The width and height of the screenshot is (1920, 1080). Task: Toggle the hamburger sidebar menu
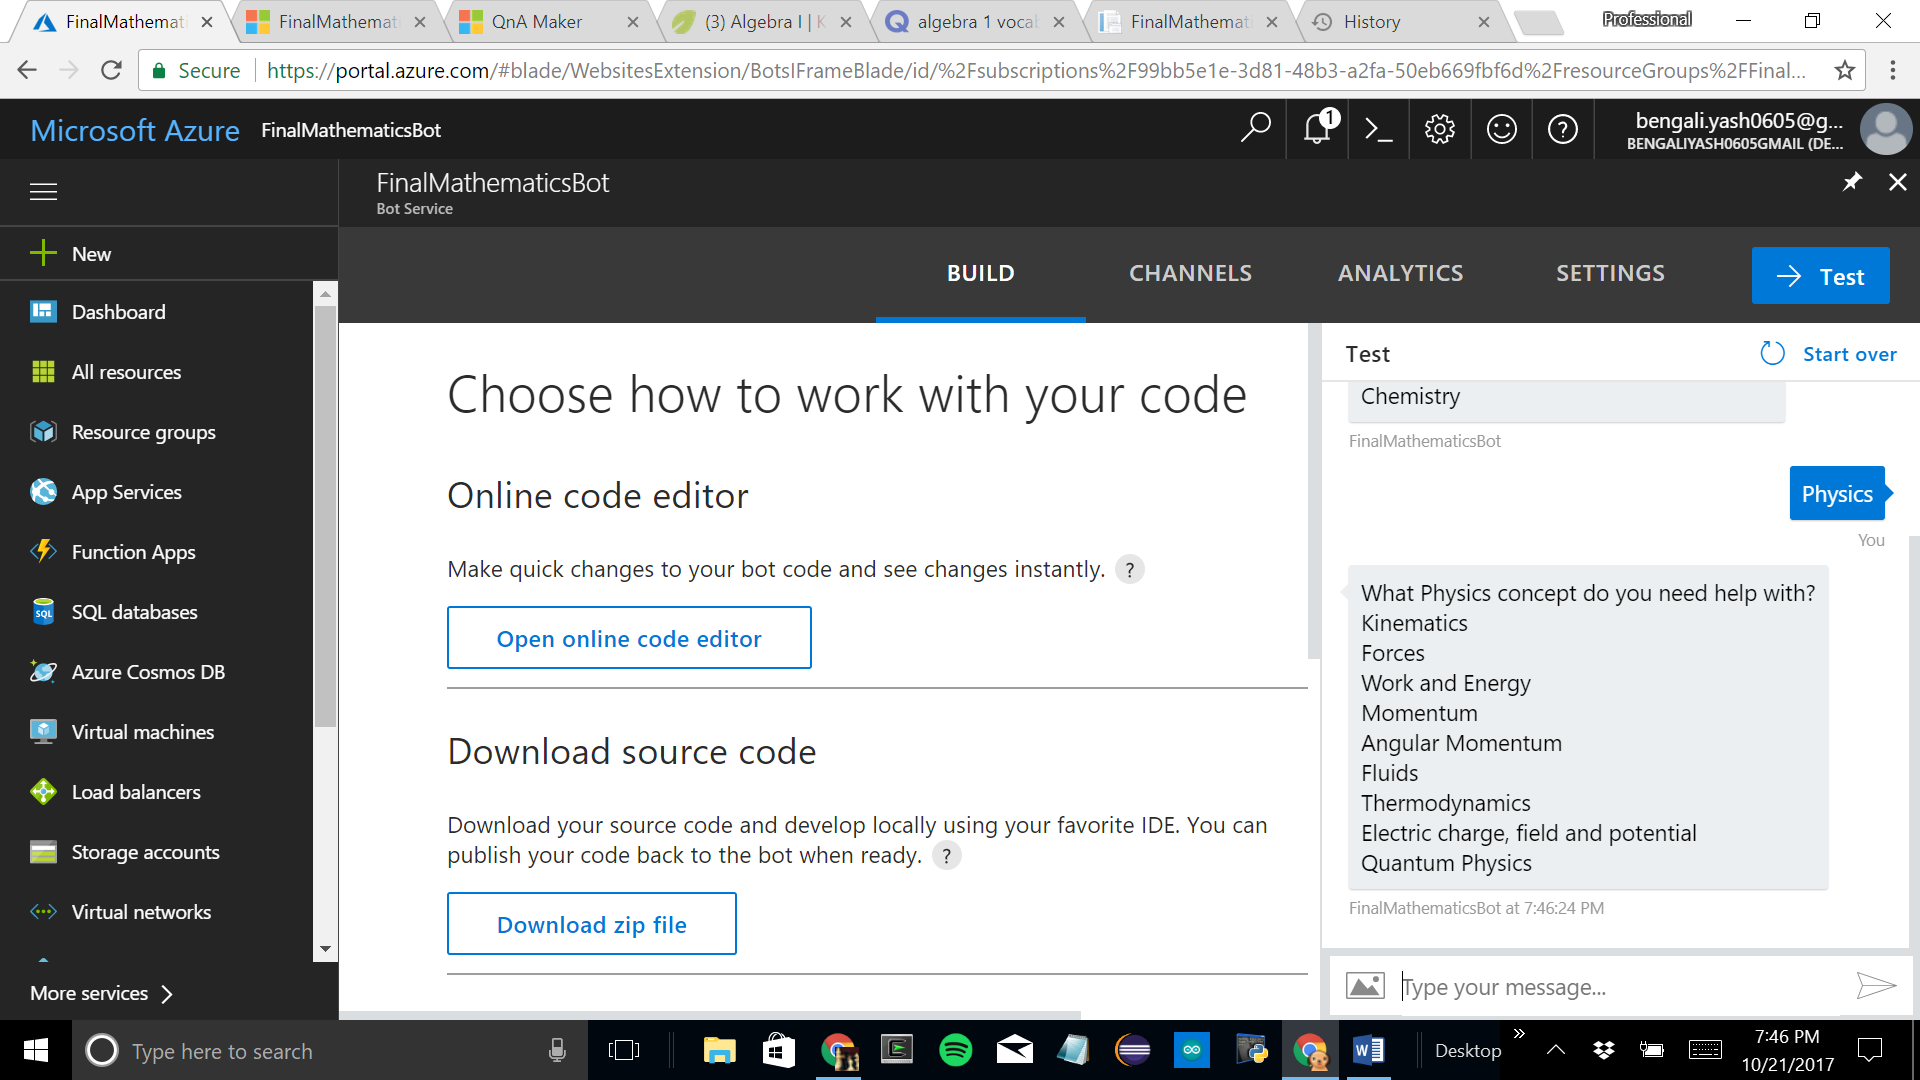pos(43,192)
